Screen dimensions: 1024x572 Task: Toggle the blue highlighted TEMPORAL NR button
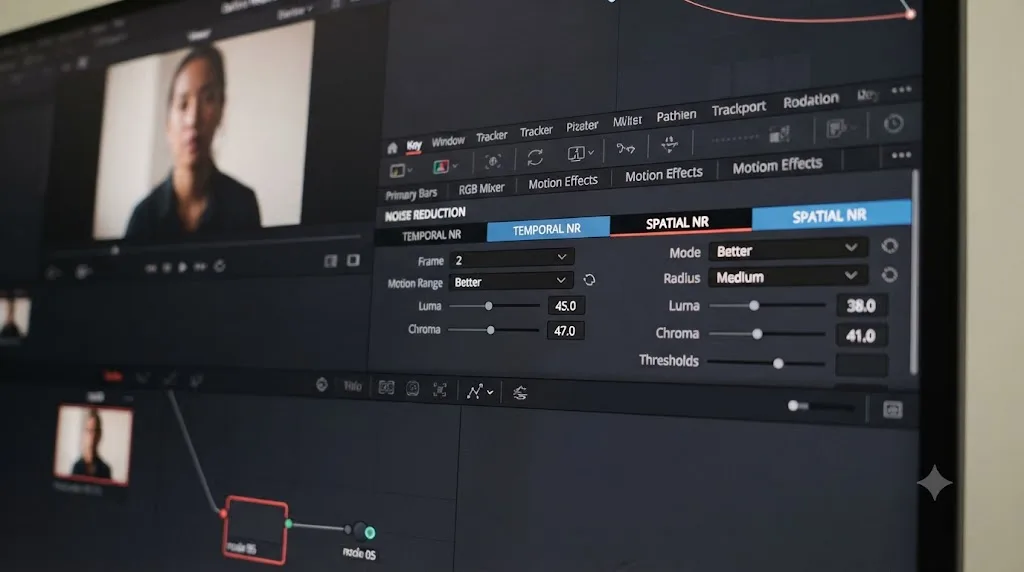pos(548,229)
